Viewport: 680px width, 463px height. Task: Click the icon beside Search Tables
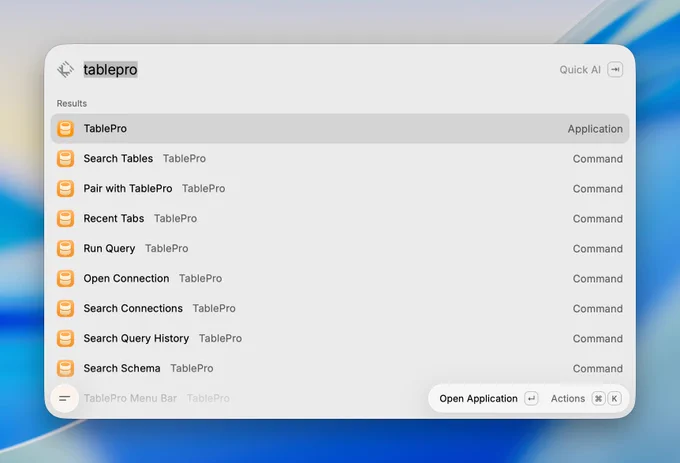point(65,159)
